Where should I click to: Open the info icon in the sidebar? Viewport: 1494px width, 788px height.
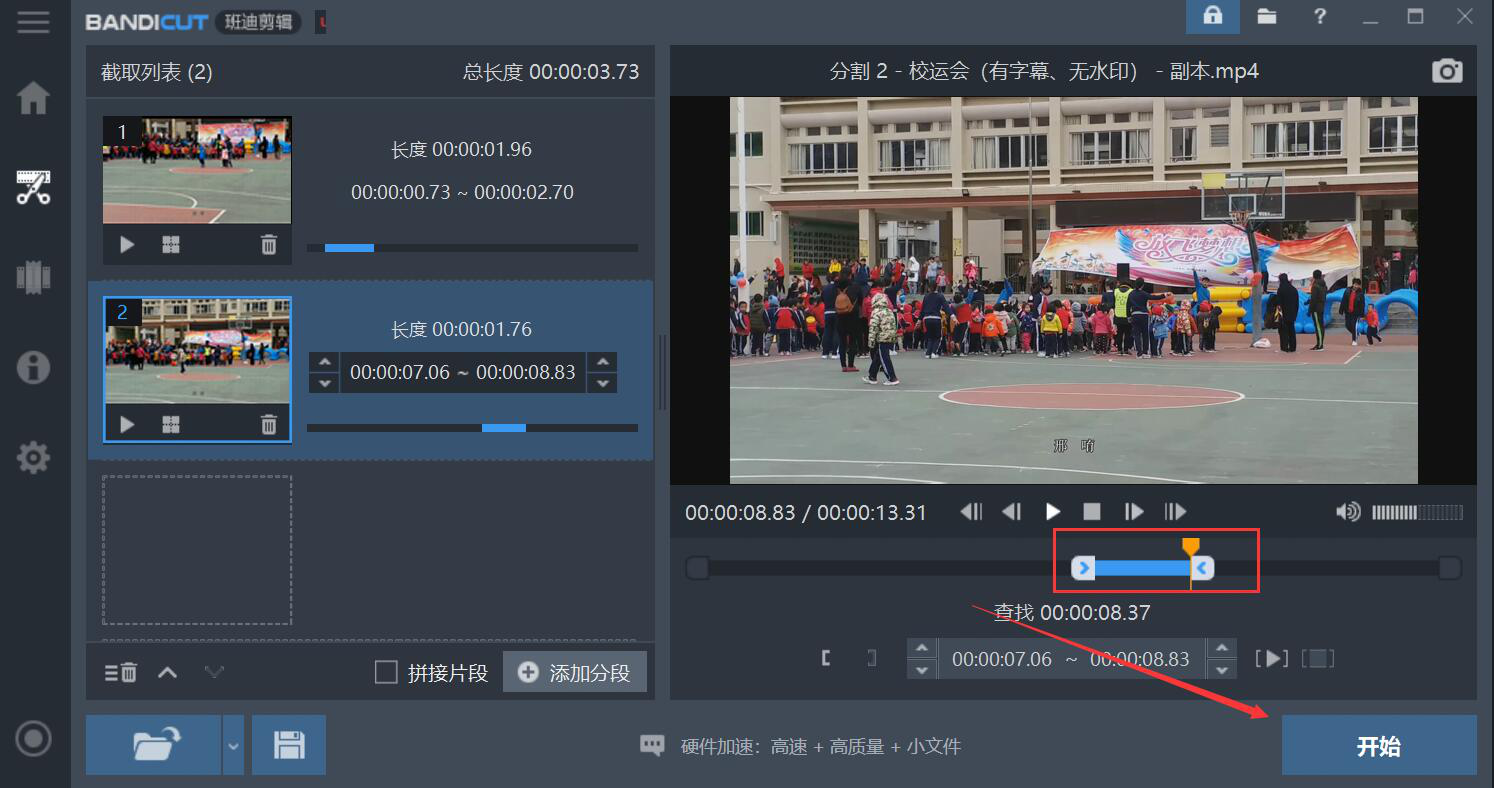(33, 367)
